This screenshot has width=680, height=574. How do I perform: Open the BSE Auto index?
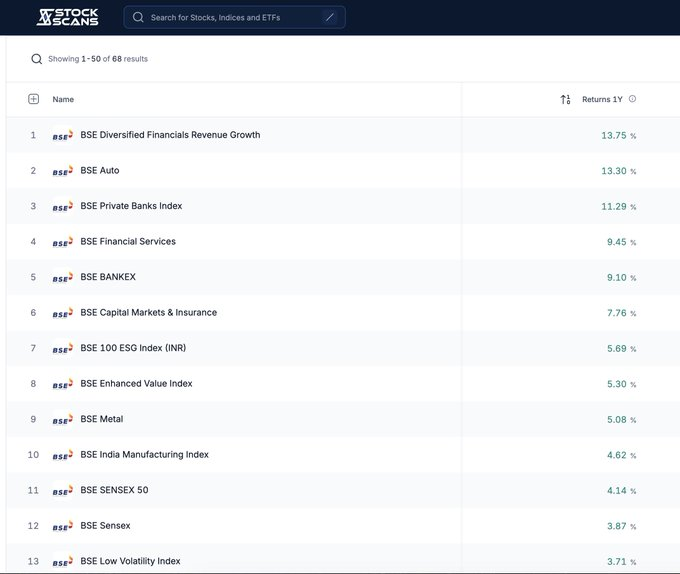pyautogui.click(x=100, y=170)
